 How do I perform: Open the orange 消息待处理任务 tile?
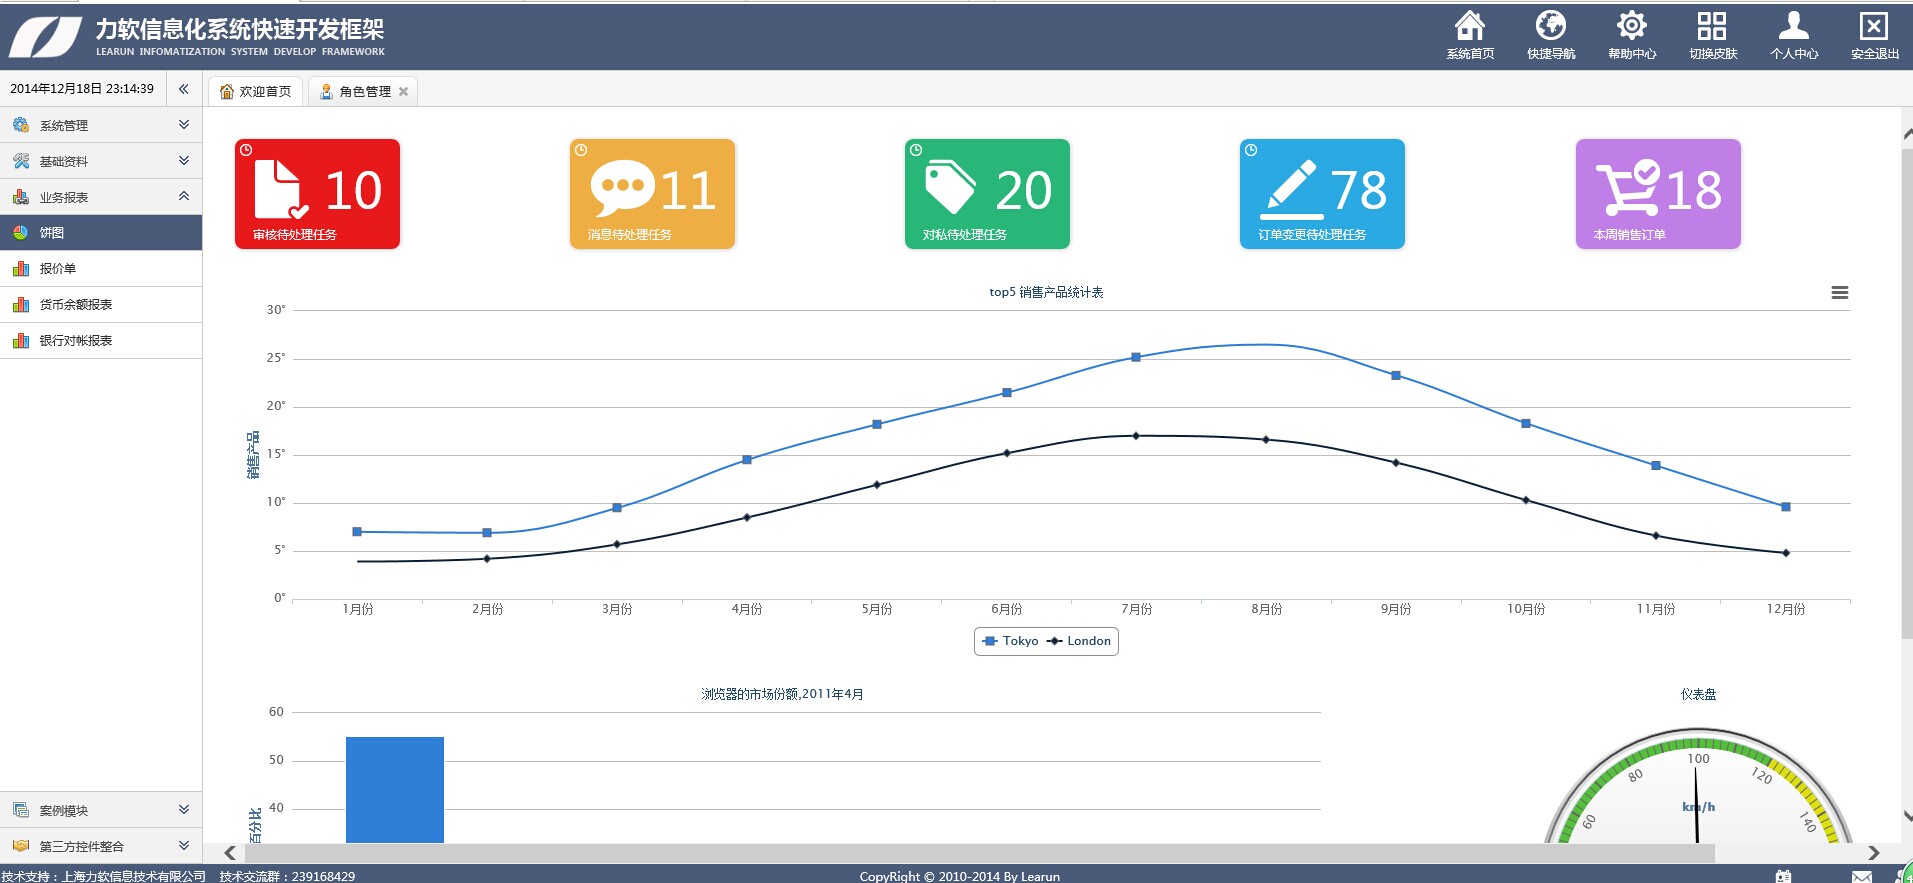[652, 194]
